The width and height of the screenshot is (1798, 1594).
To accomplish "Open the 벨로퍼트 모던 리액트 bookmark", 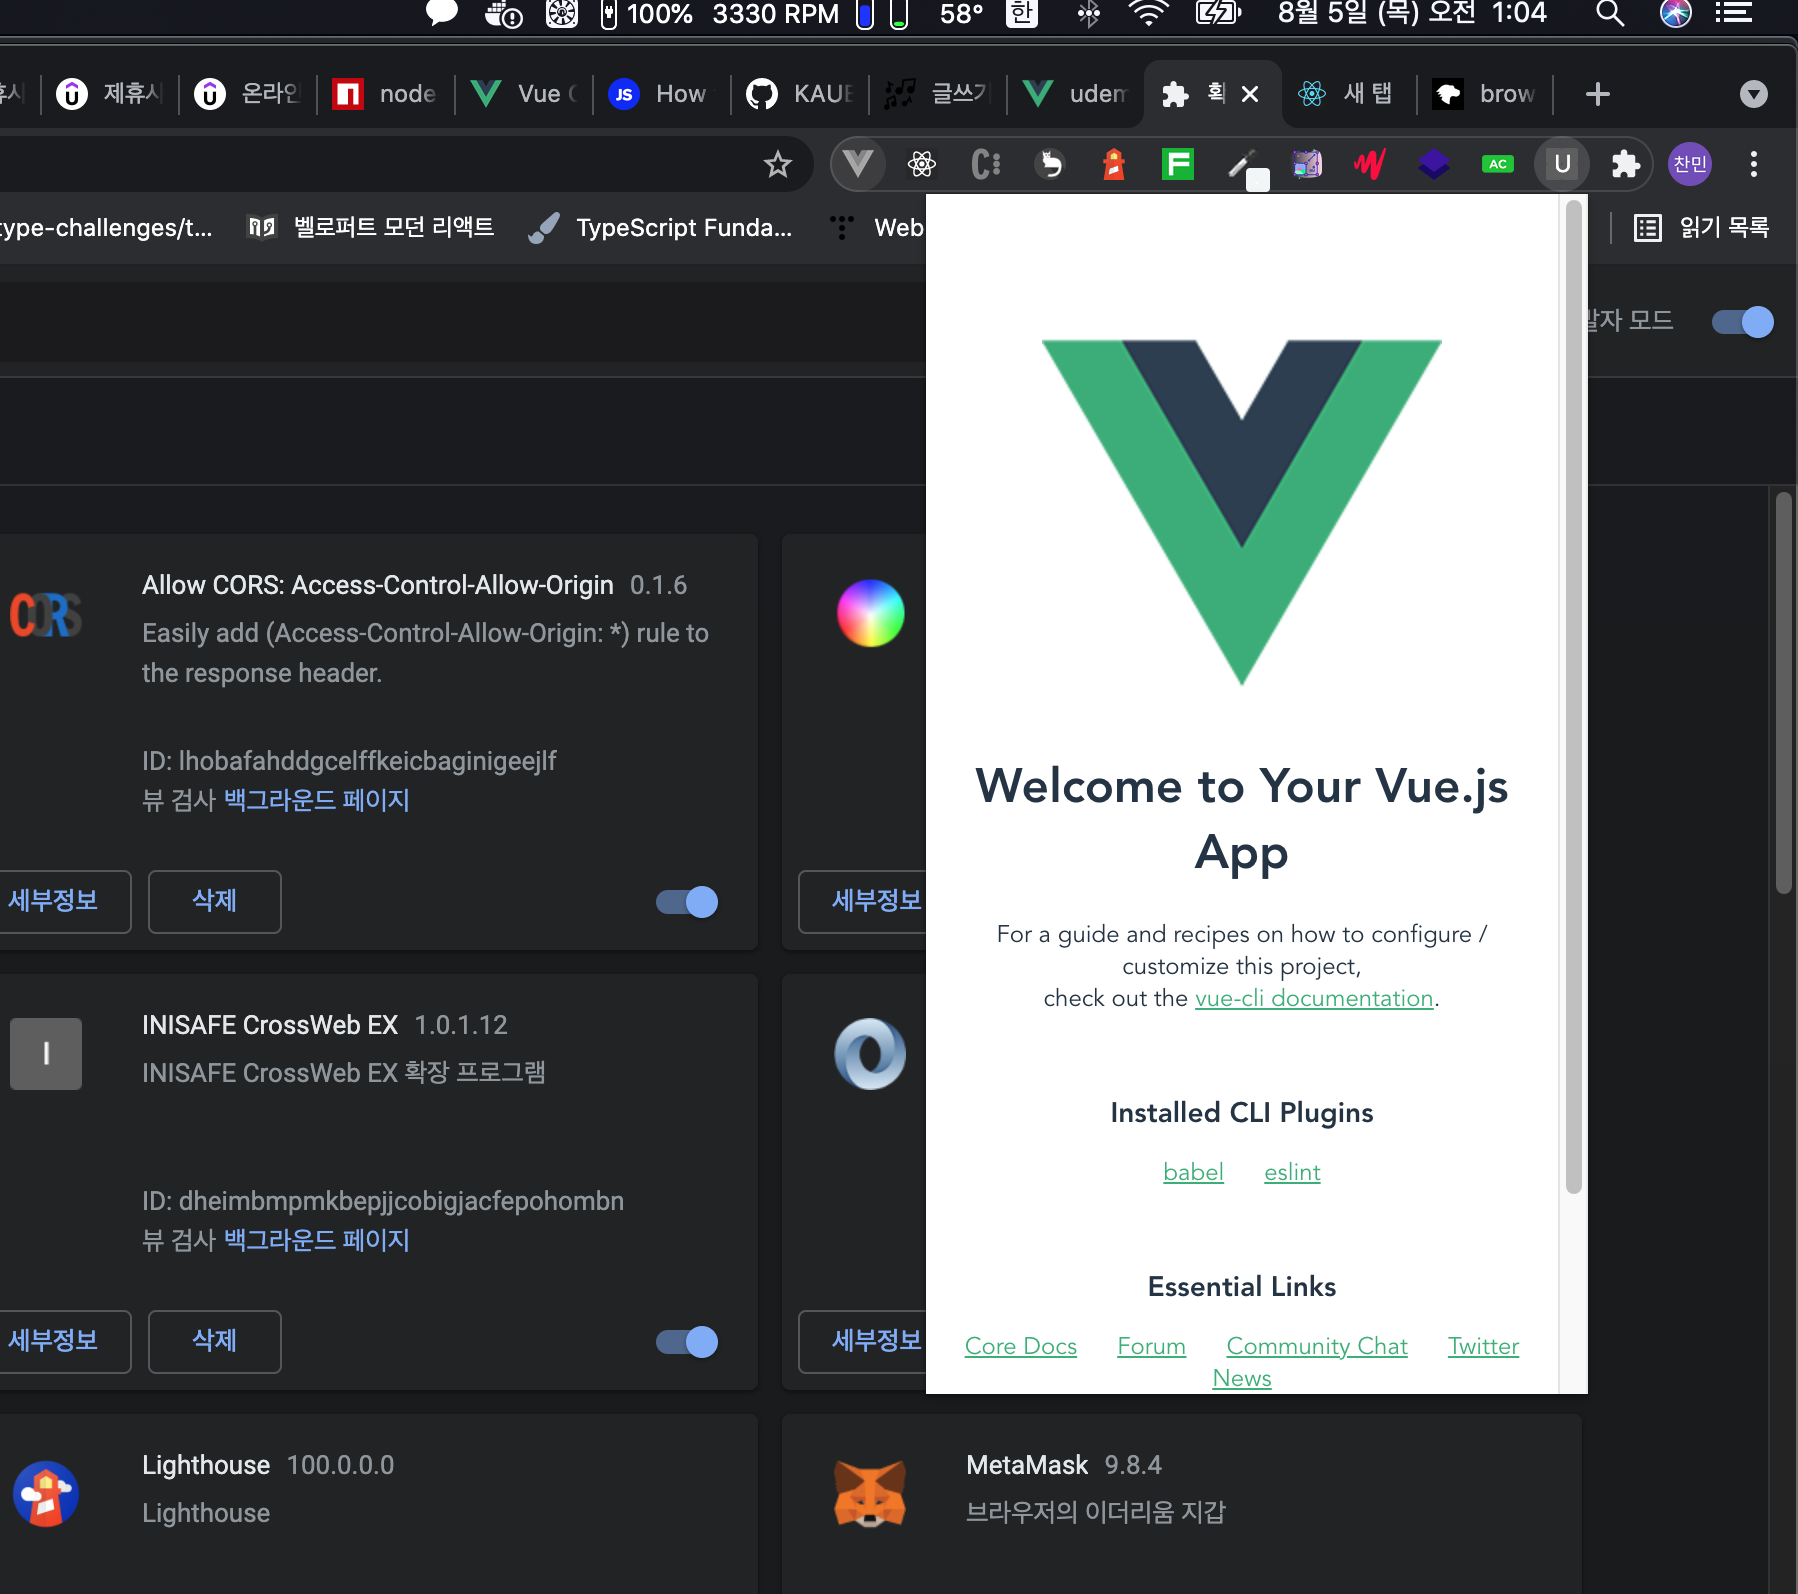I will (x=372, y=228).
